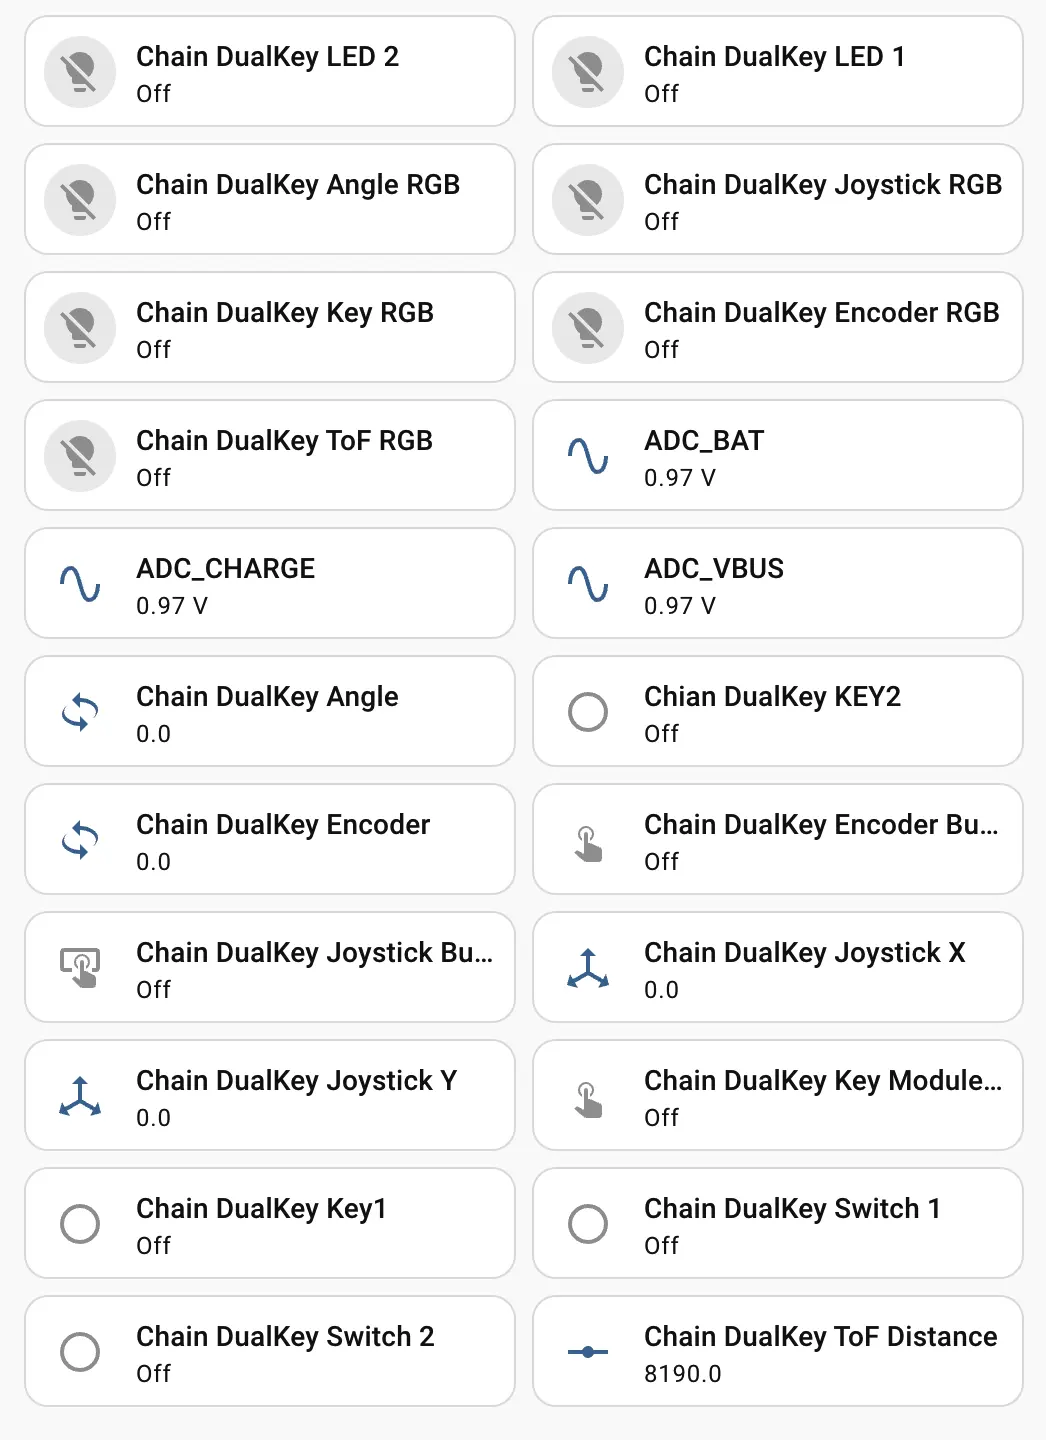Image resolution: width=1046 pixels, height=1440 pixels.
Task: Click the Chain DualKey LED 2 light icon
Action: point(80,72)
